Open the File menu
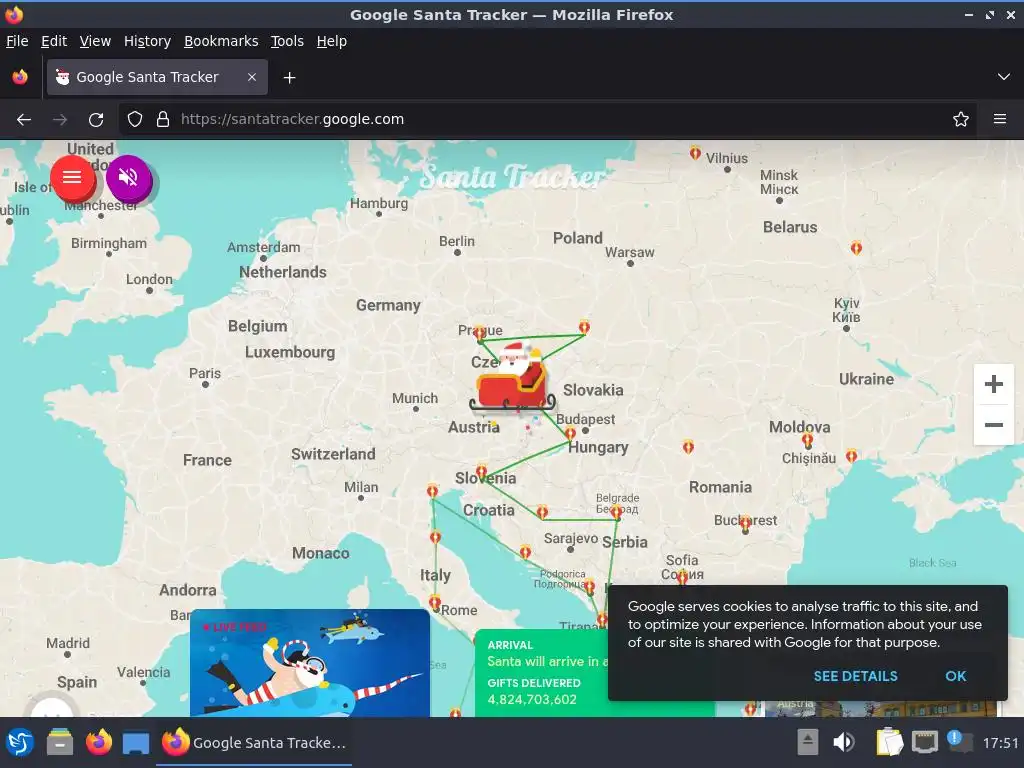Screen dimensions: 1024x768 pyautogui.click(x=17, y=41)
